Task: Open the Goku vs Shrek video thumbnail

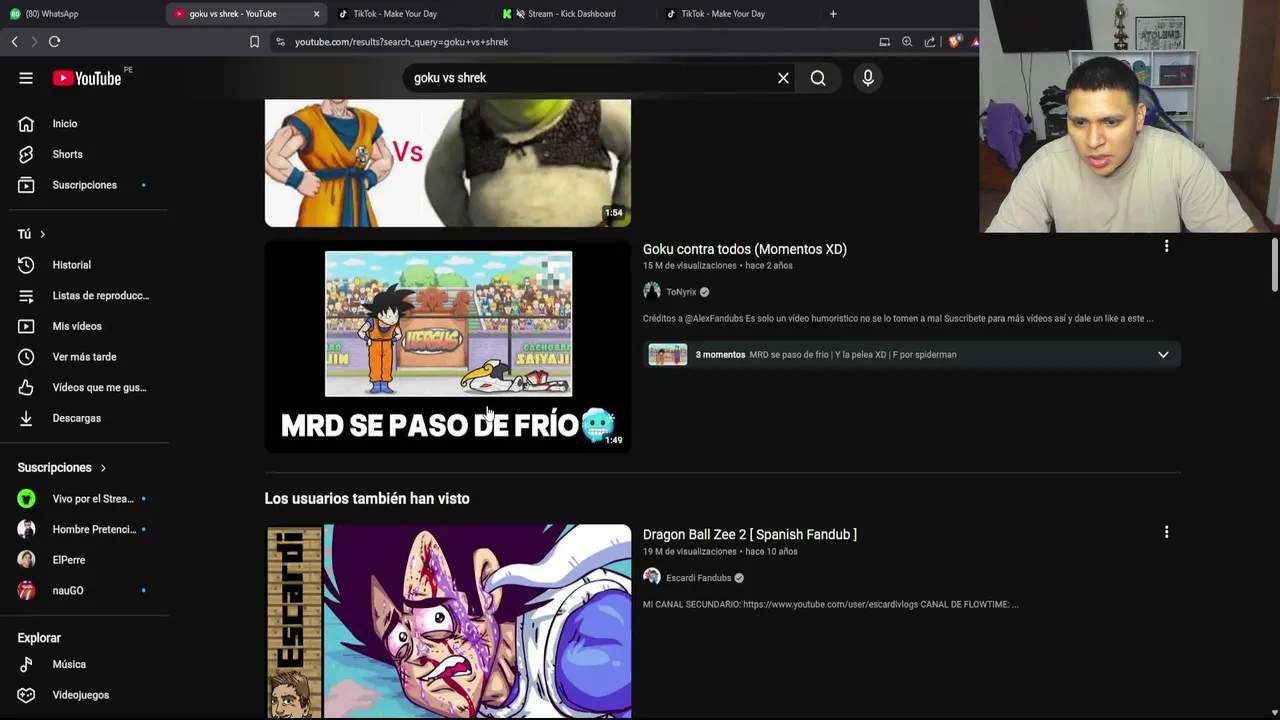Action: (447, 162)
